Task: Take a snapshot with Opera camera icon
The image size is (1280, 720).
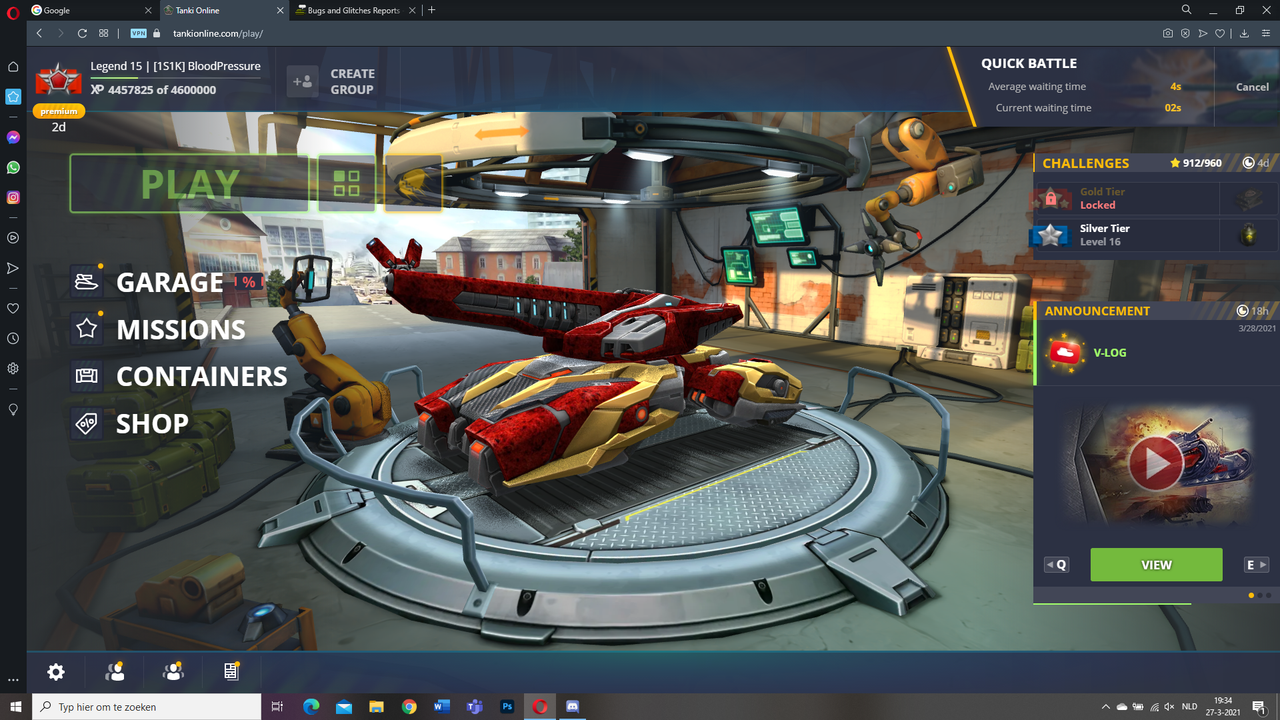Action: (1168, 33)
